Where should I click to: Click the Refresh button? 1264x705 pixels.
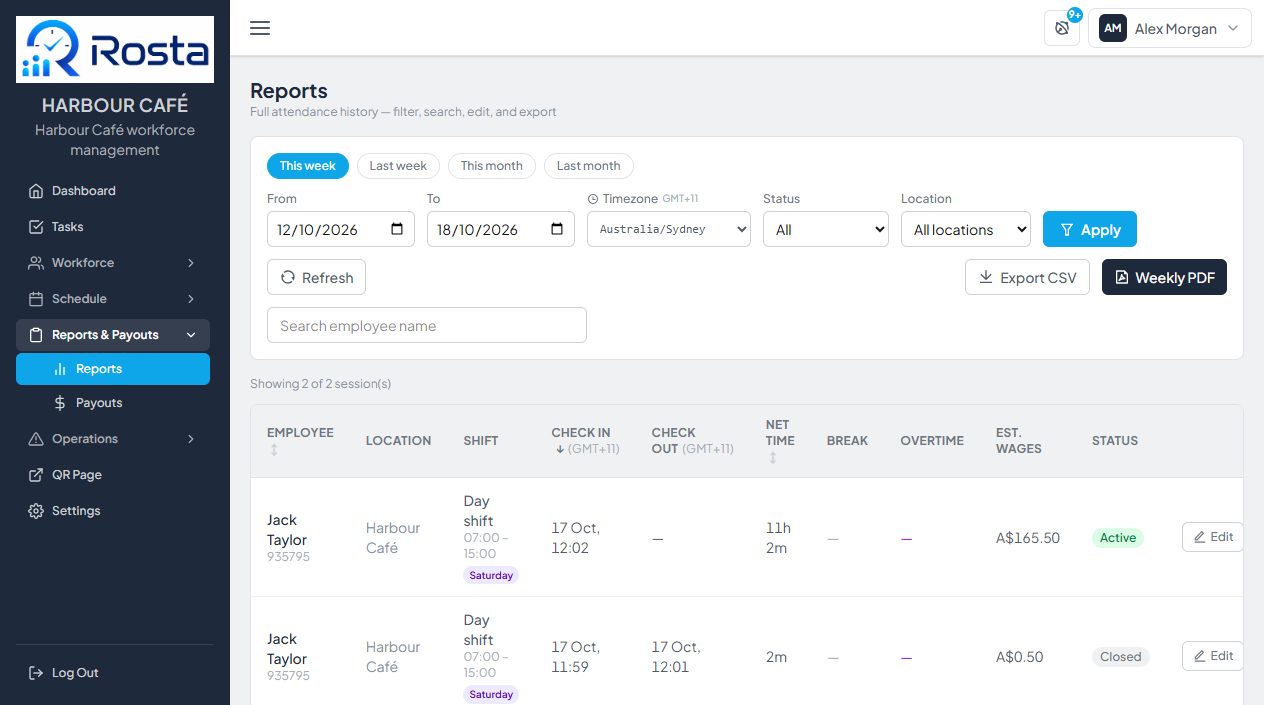coord(316,277)
